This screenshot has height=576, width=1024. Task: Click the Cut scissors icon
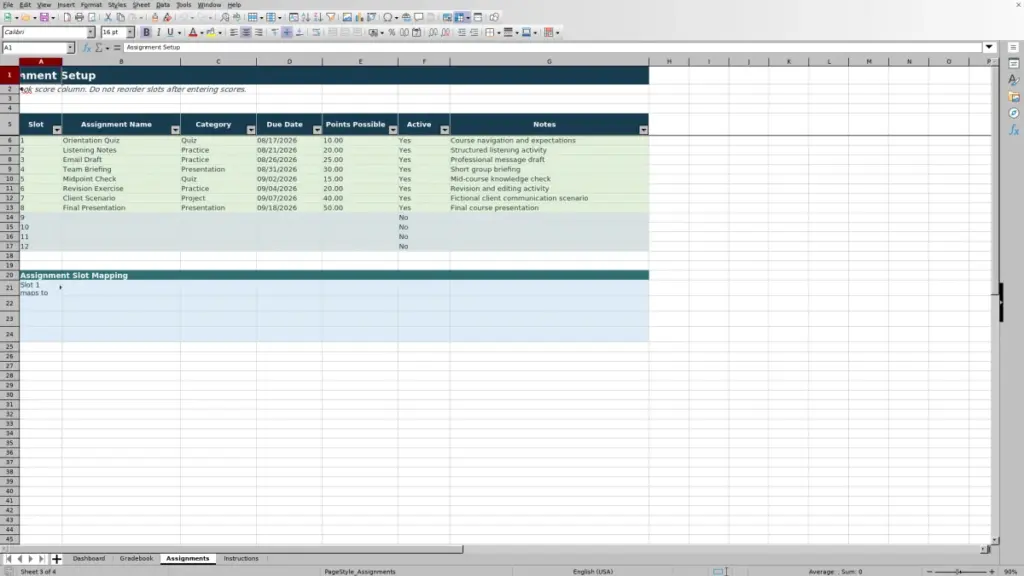click(108, 17)
